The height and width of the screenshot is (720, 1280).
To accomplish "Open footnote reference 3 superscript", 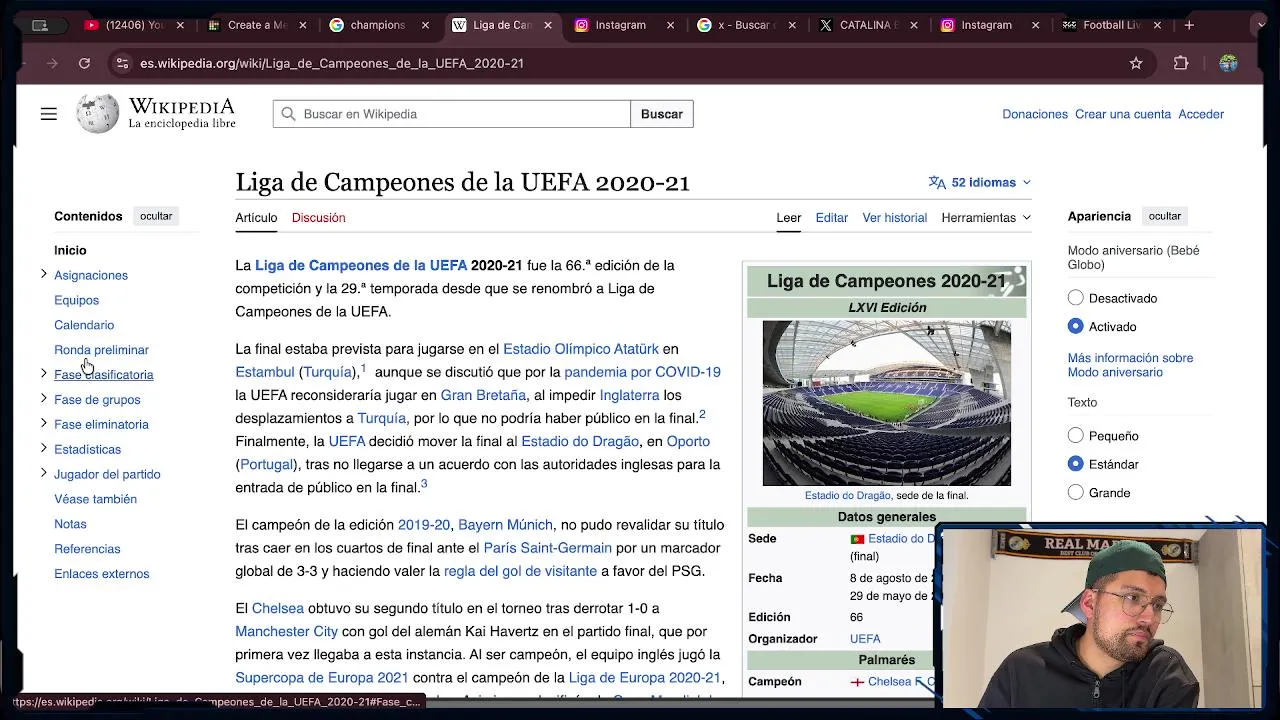I will (x=424, y=484).
